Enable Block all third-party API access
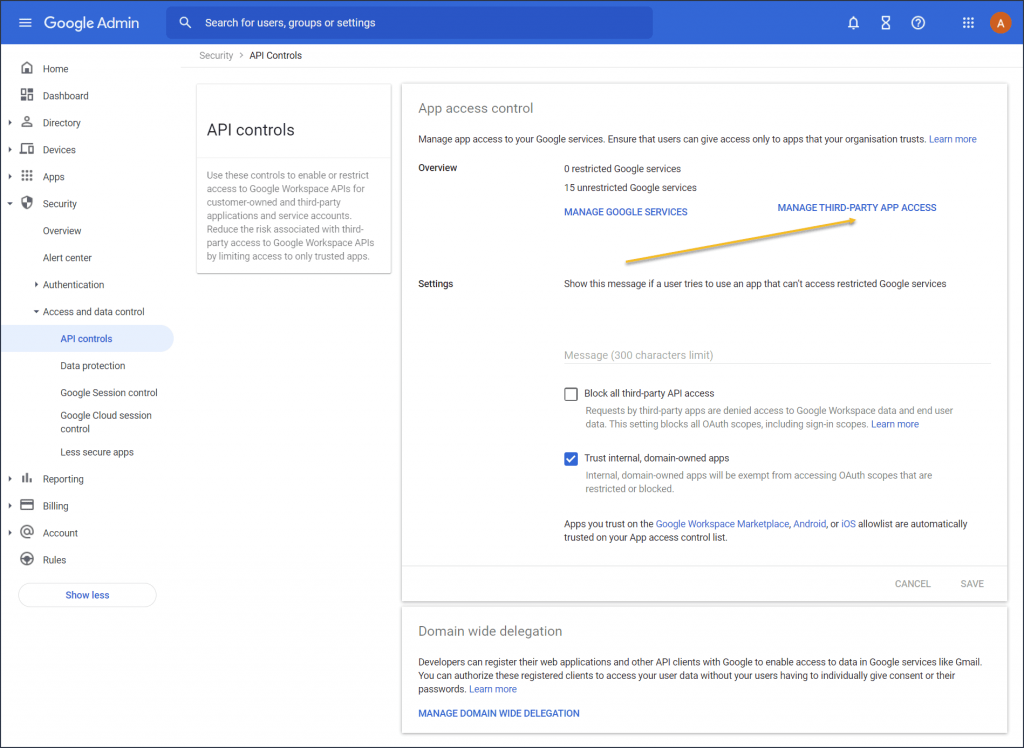 pyautogui.click(x=571, y=394)
